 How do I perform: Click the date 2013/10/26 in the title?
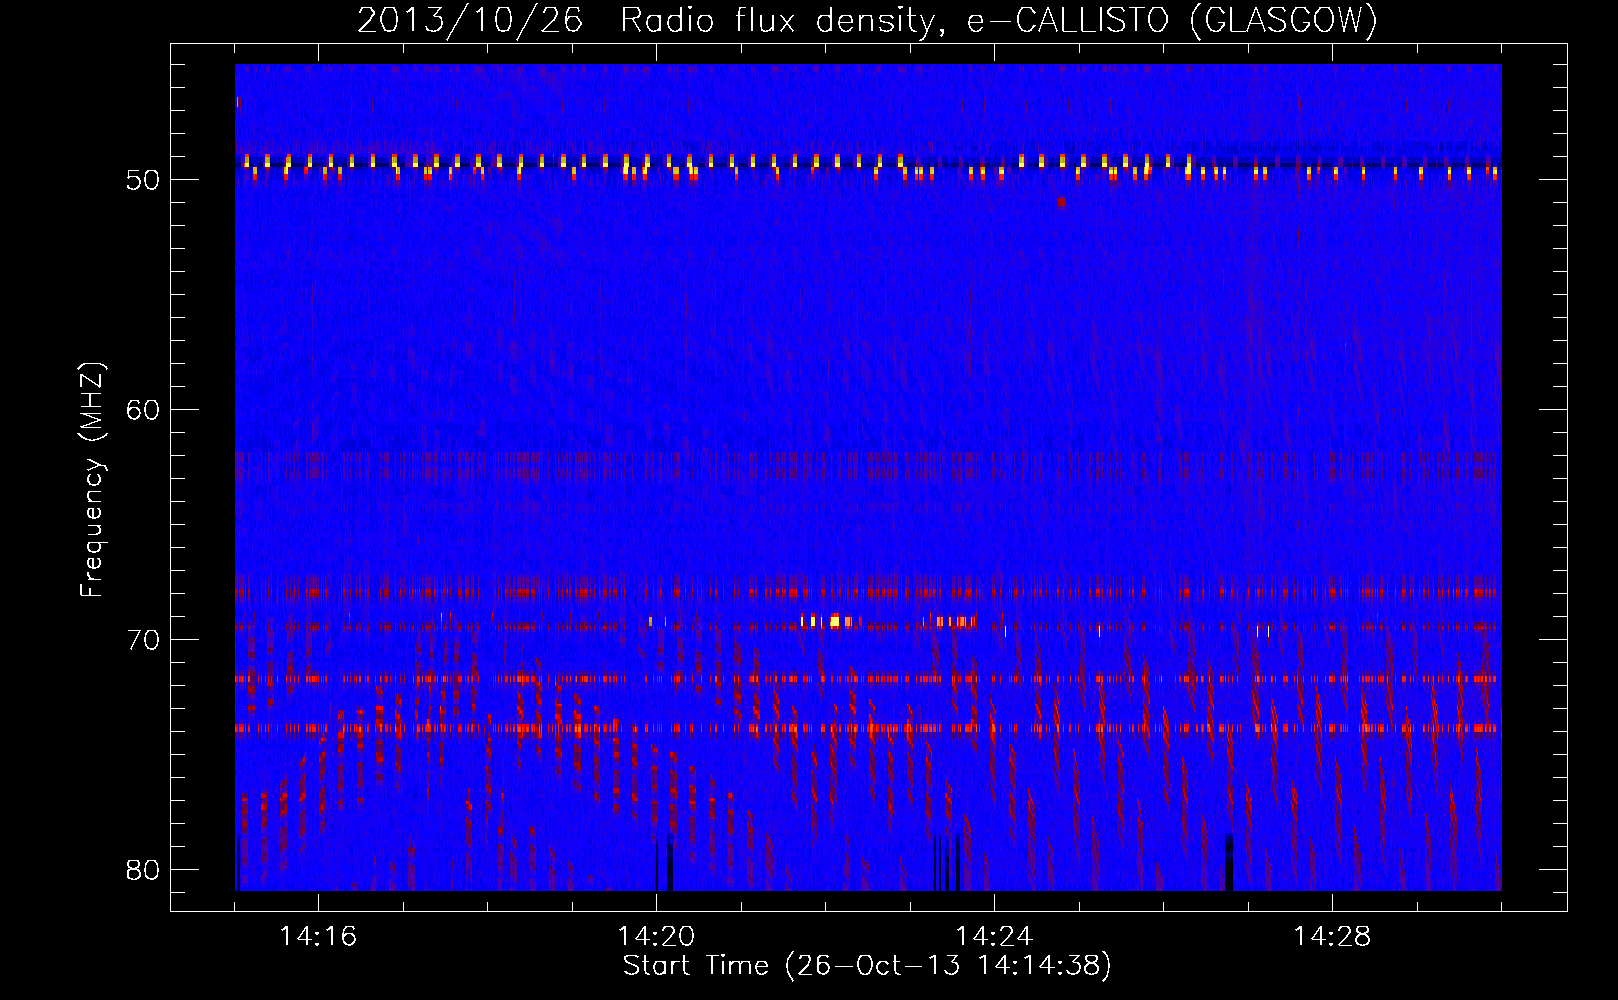tap(469, 20)
